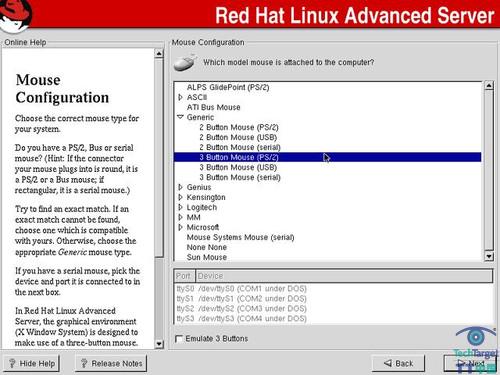500x375 pixels.
Task: Click the MM group label
Action: (x=193, y=217)
